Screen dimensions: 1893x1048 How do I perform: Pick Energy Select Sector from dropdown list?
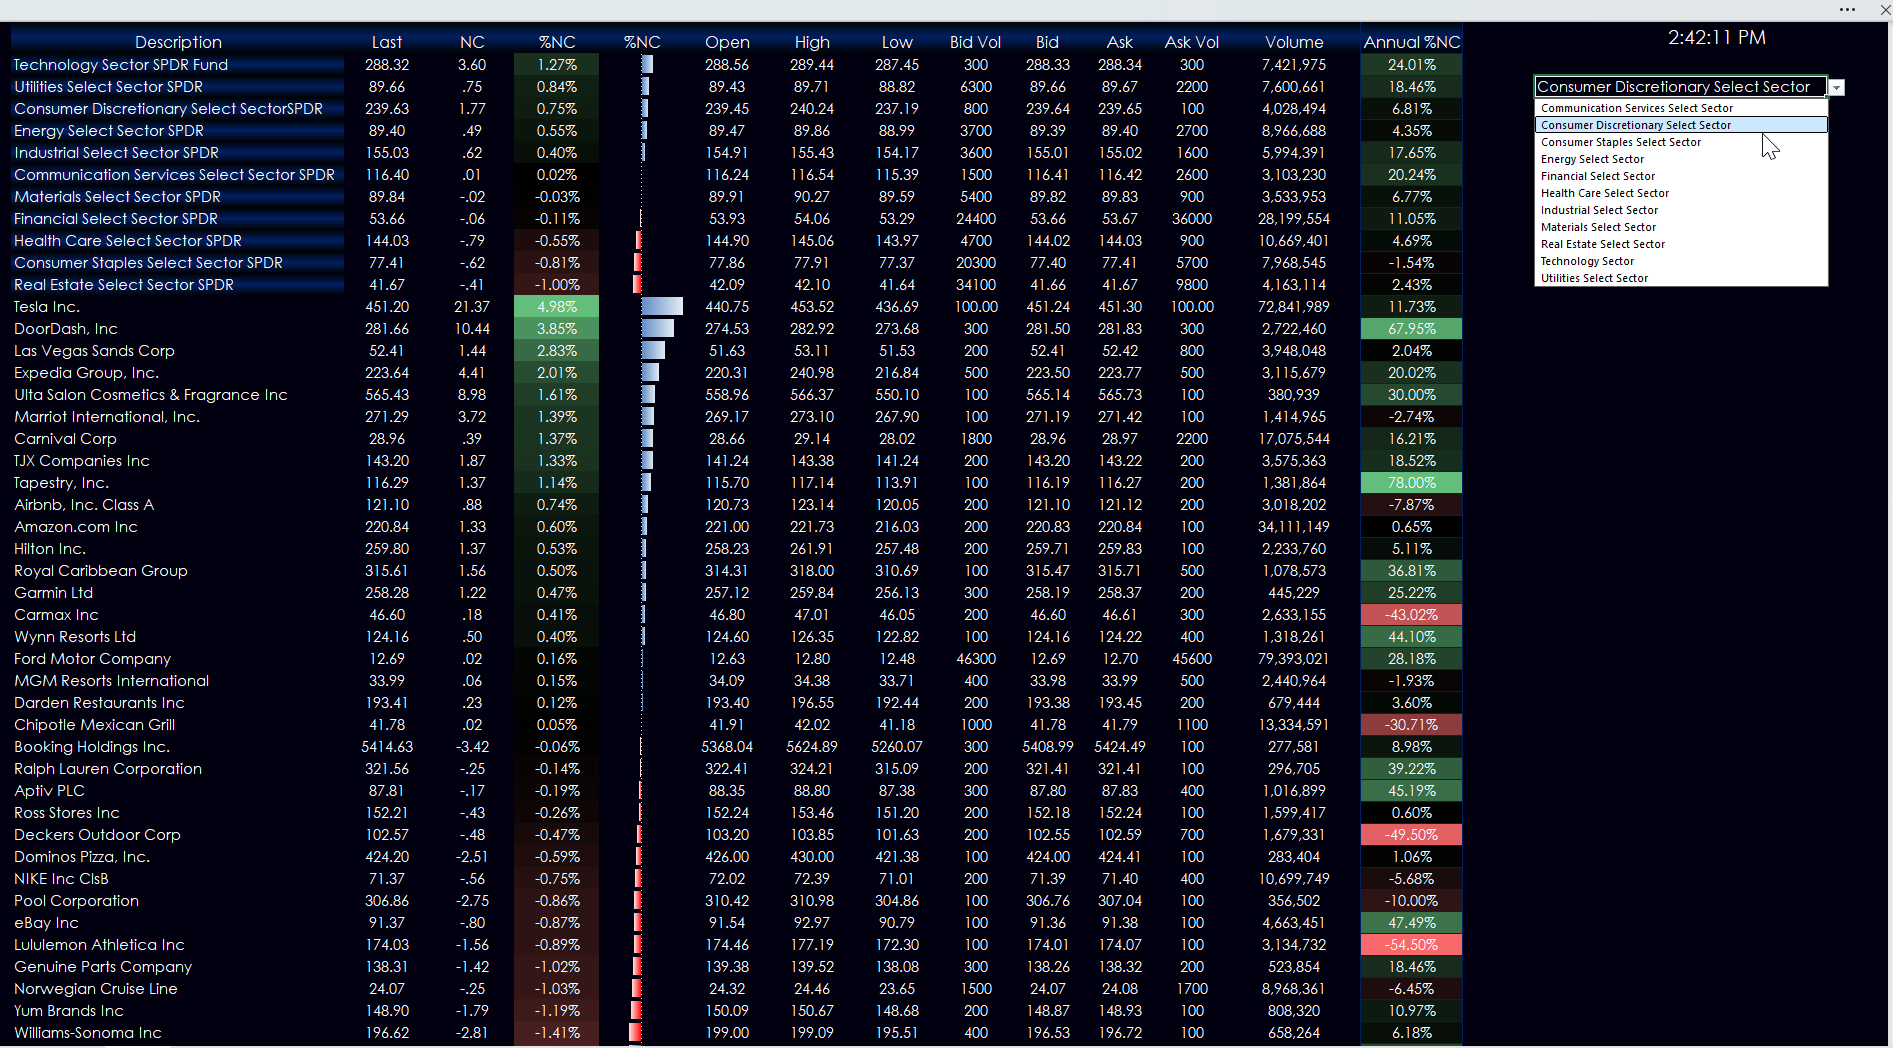(1592, 159)
